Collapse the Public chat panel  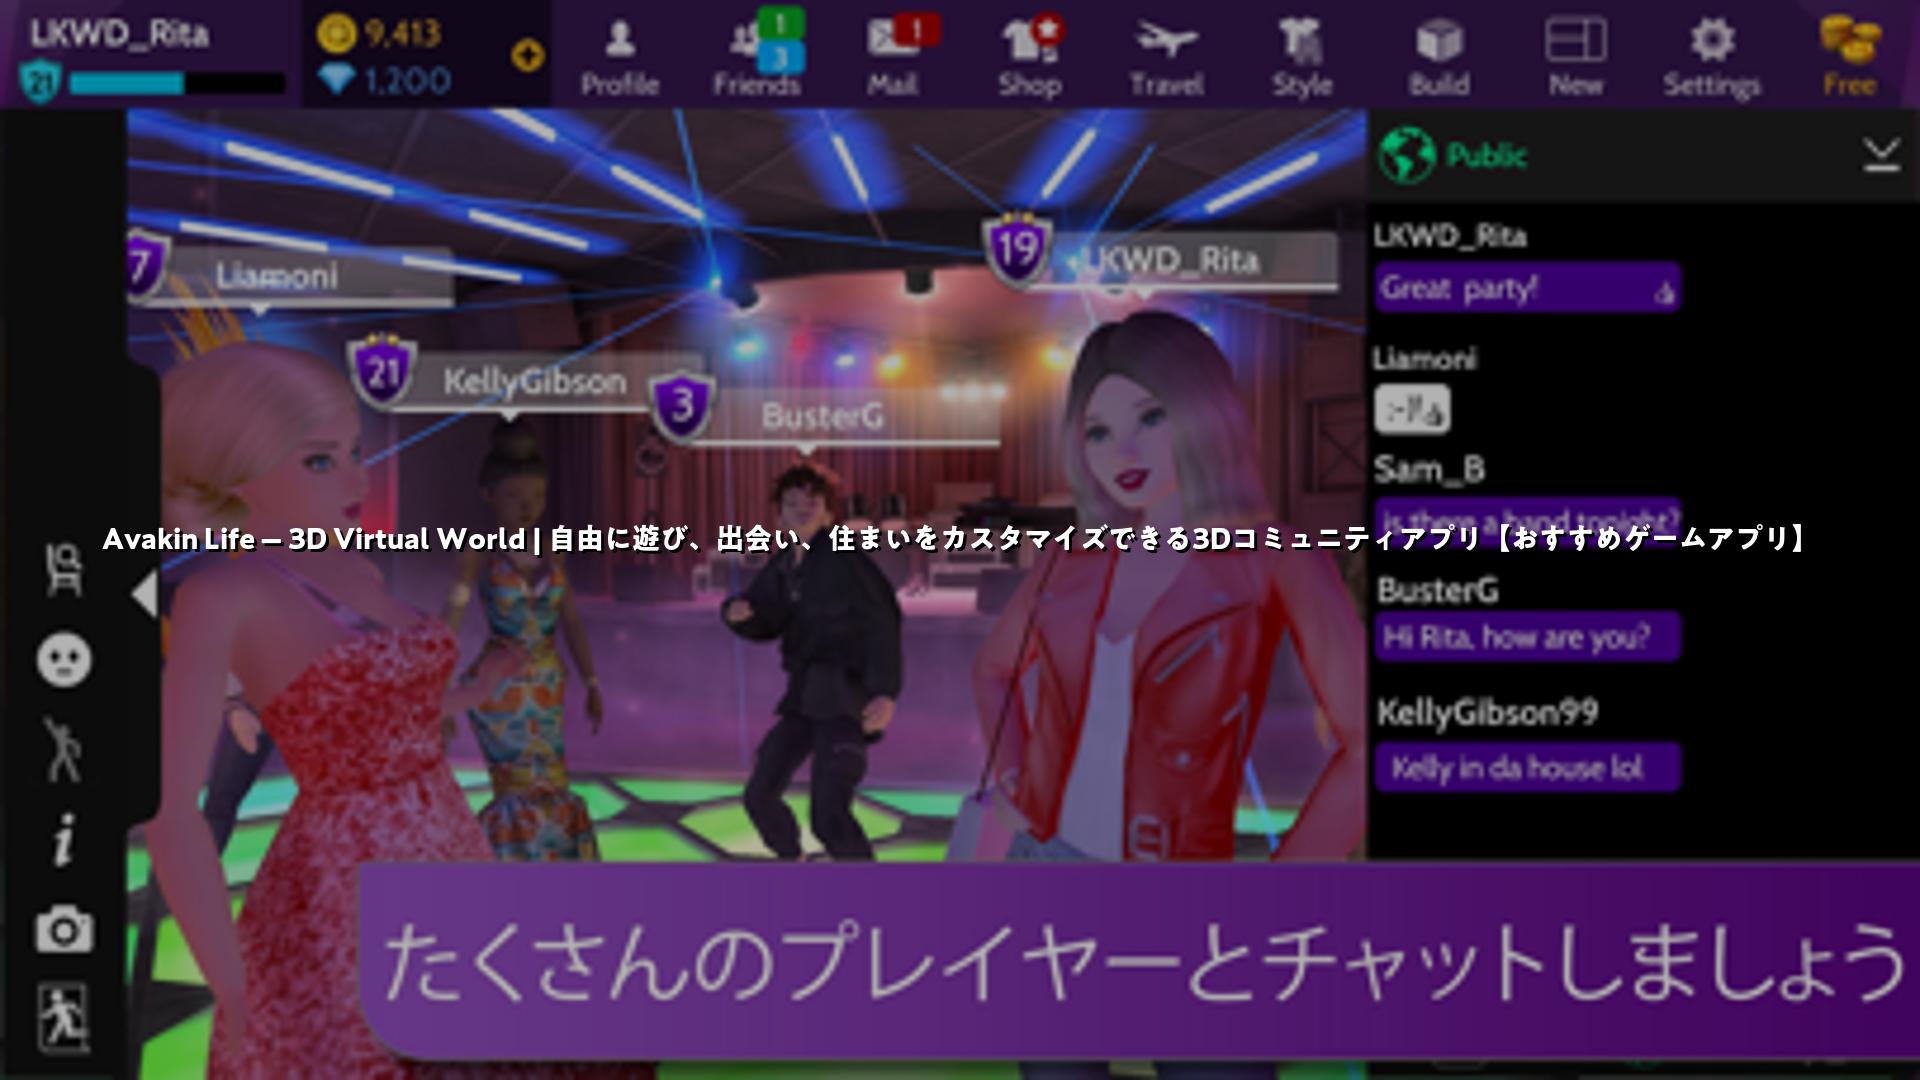1881,155
